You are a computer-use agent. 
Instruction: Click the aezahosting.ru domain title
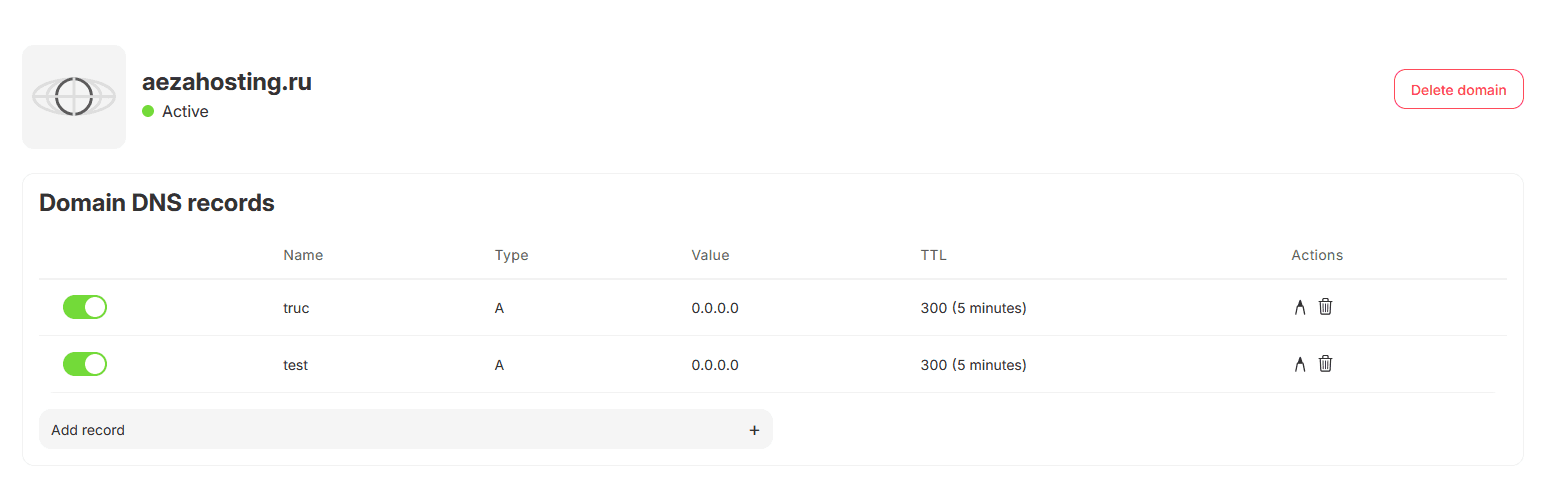227,82
